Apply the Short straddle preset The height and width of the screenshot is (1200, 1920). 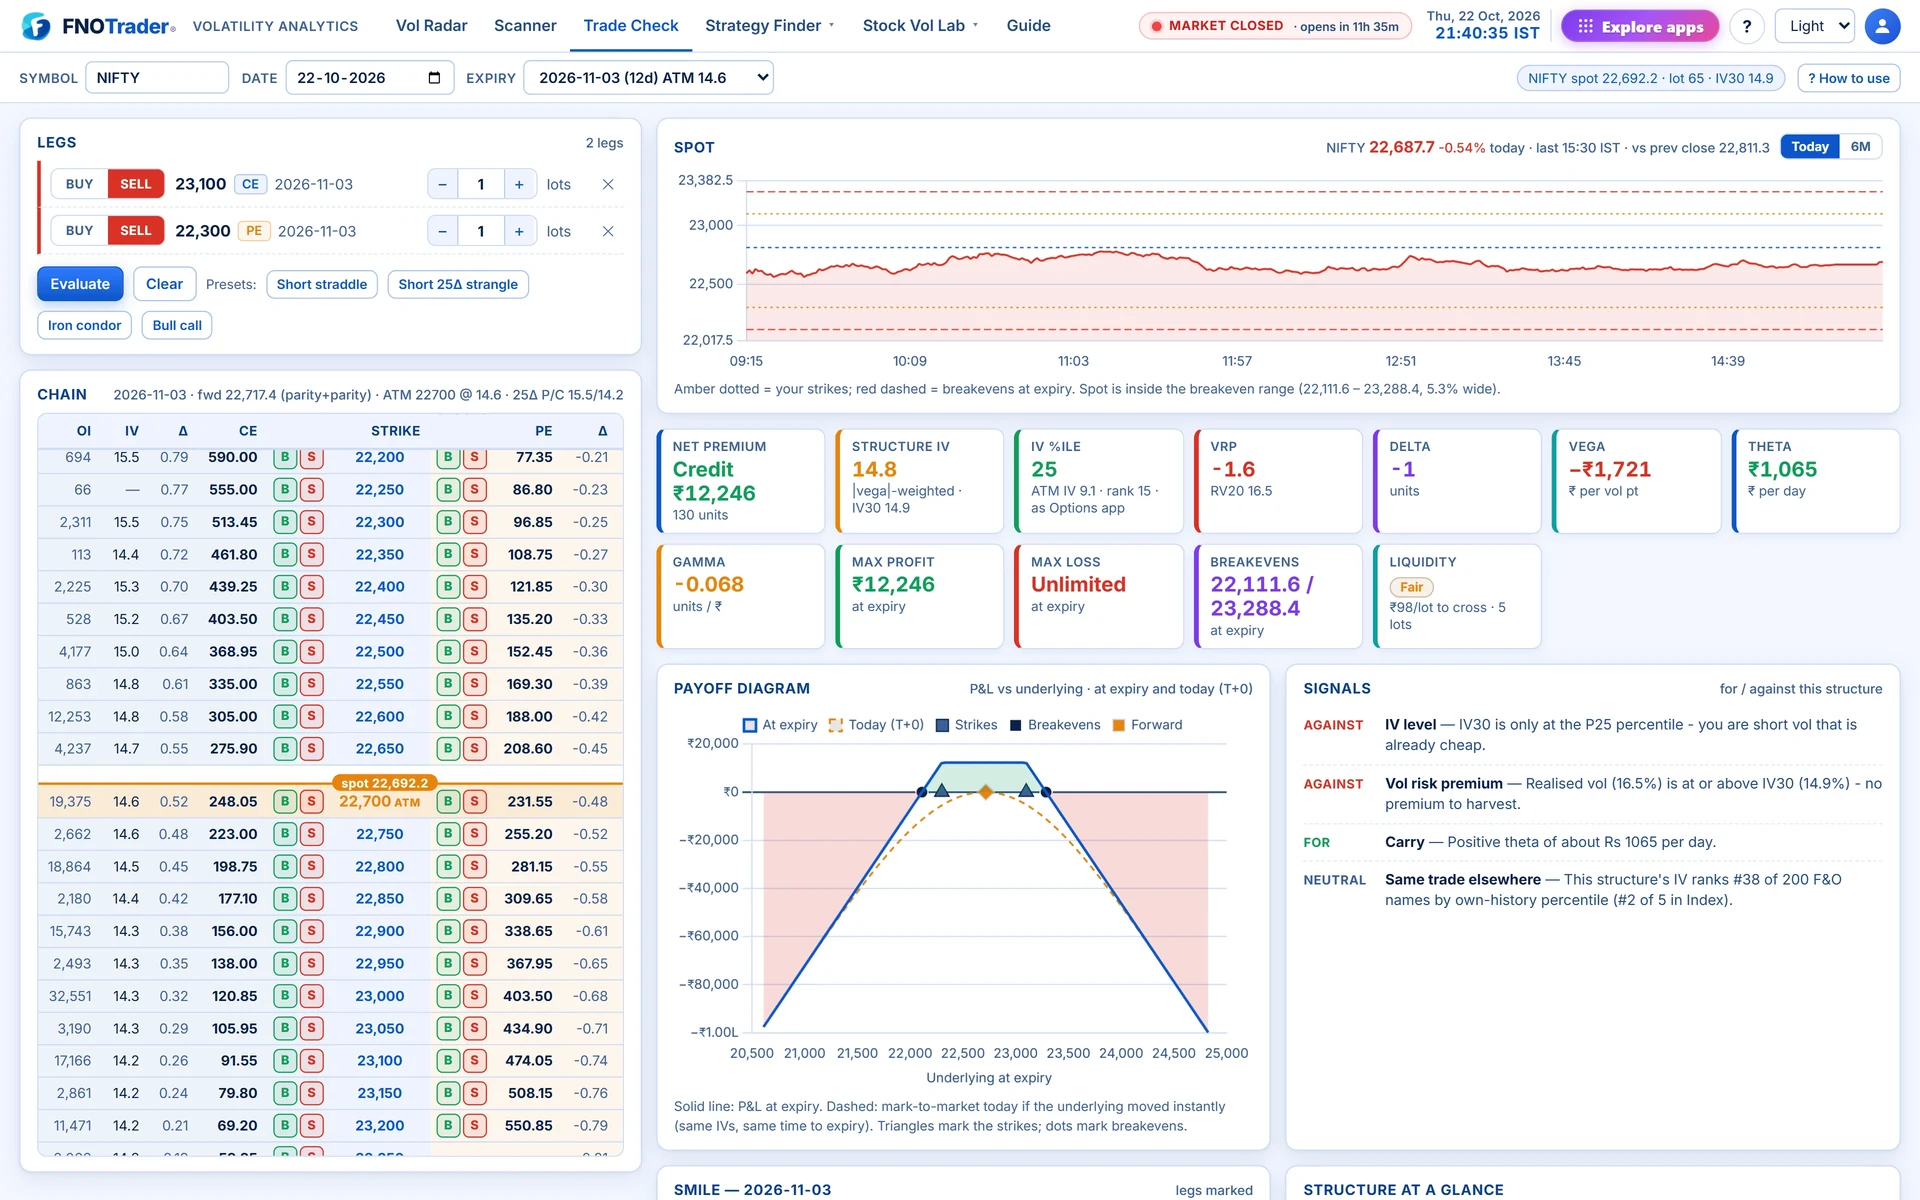click(x=322, y=284)
